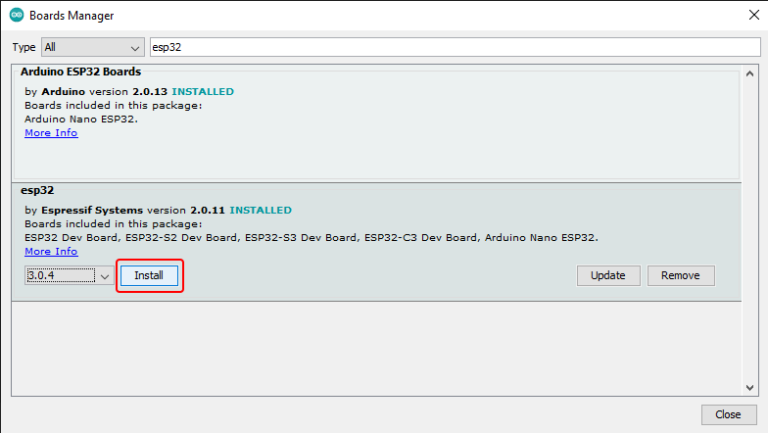This screenshot has width=768, height=433.
Task: Open More Info for Espressif esp32 package
Action: (x=51, y=251)
